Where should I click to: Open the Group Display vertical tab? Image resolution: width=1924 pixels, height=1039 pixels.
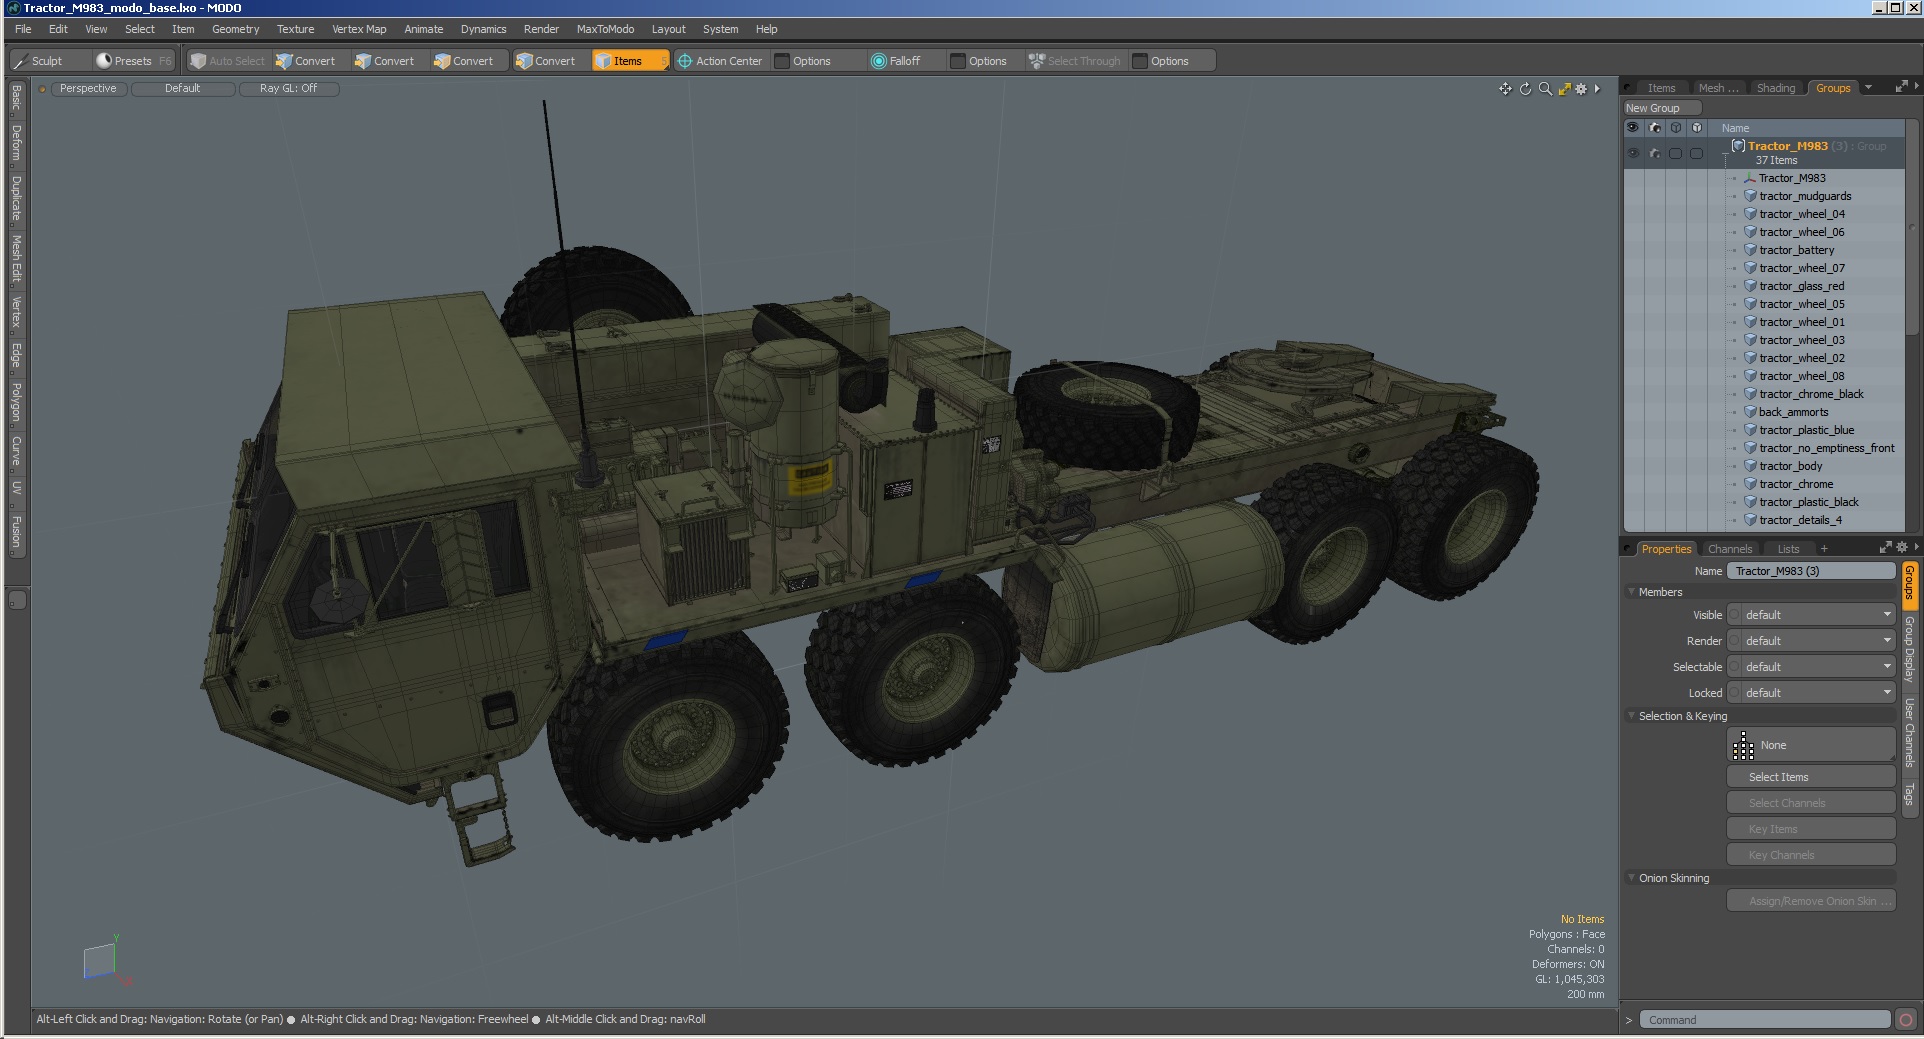[x=1909, y=650]
